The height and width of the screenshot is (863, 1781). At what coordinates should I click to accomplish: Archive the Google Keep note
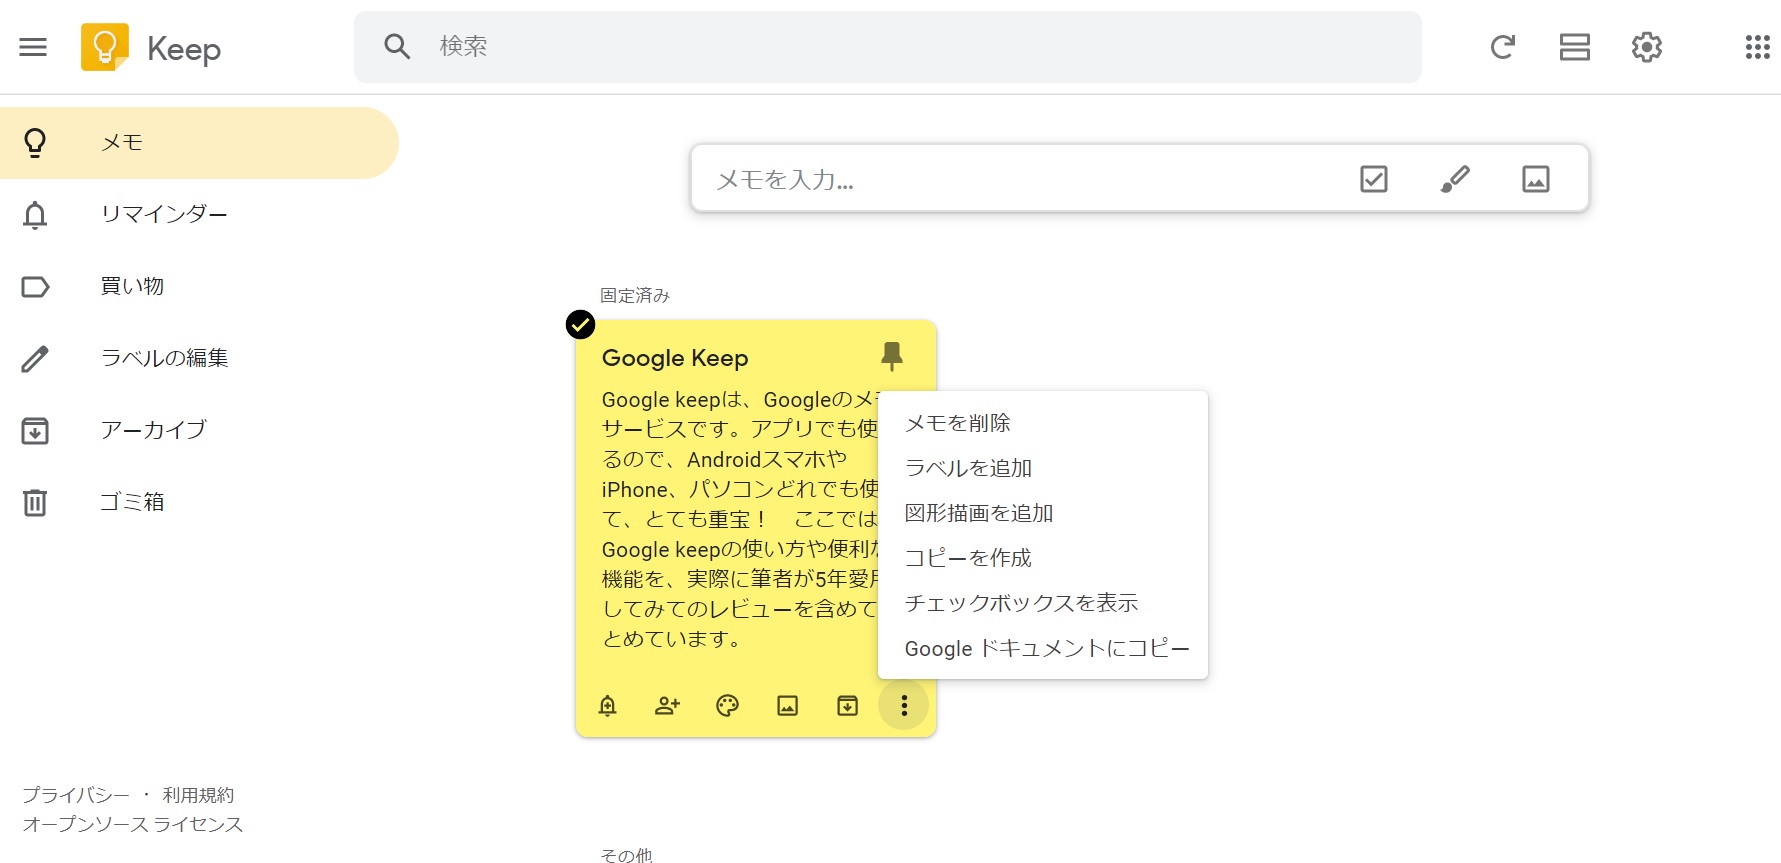point(847,706)
